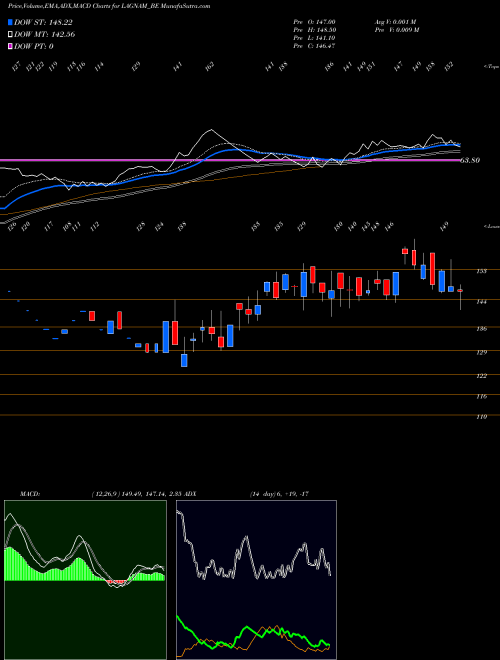The width and height of the screenshot is (500, 660).
Task: Click the 110 price axis label
Action: click(481, 417)
